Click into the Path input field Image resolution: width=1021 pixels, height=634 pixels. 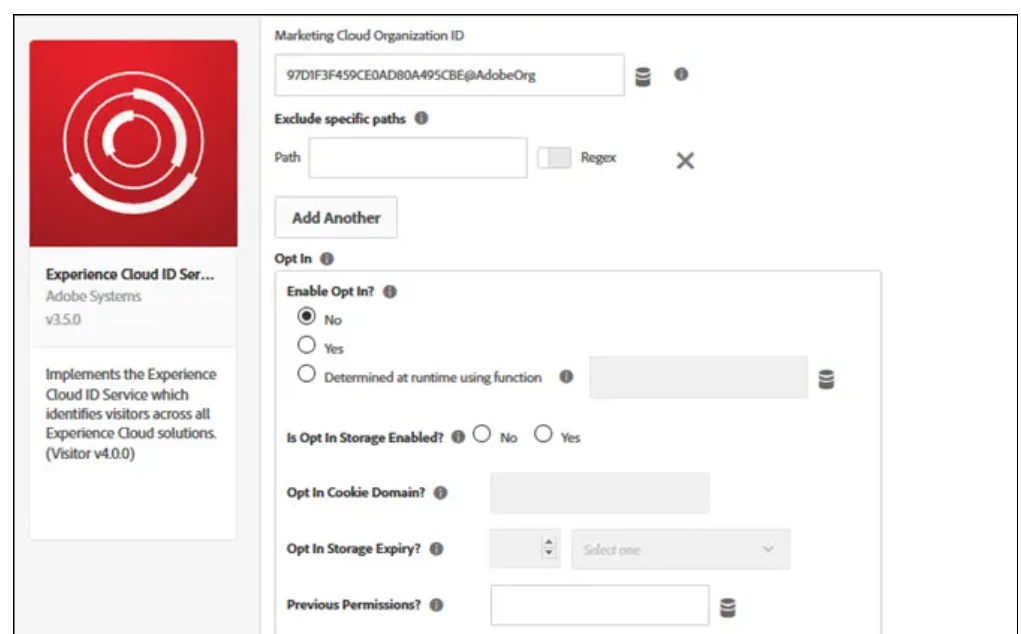418,158
